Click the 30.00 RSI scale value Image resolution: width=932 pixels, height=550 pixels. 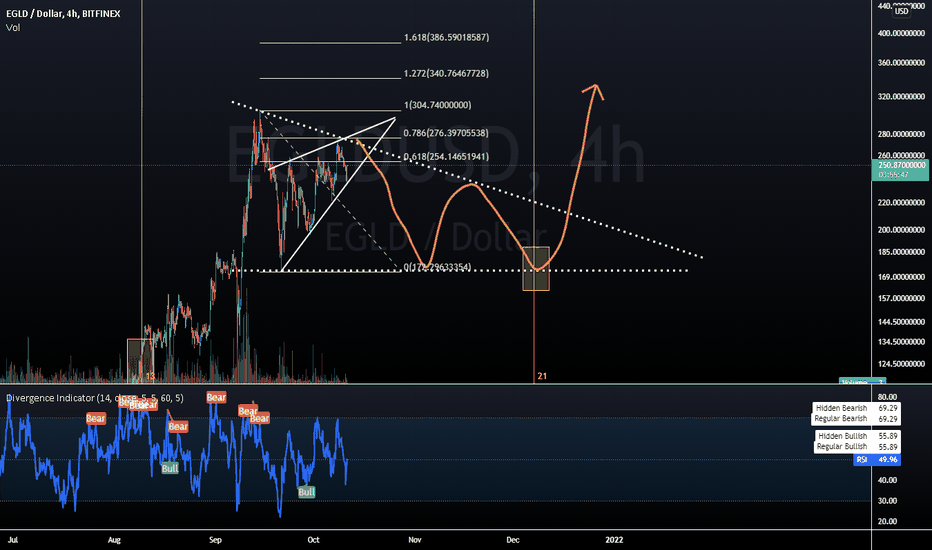[887, 501]
